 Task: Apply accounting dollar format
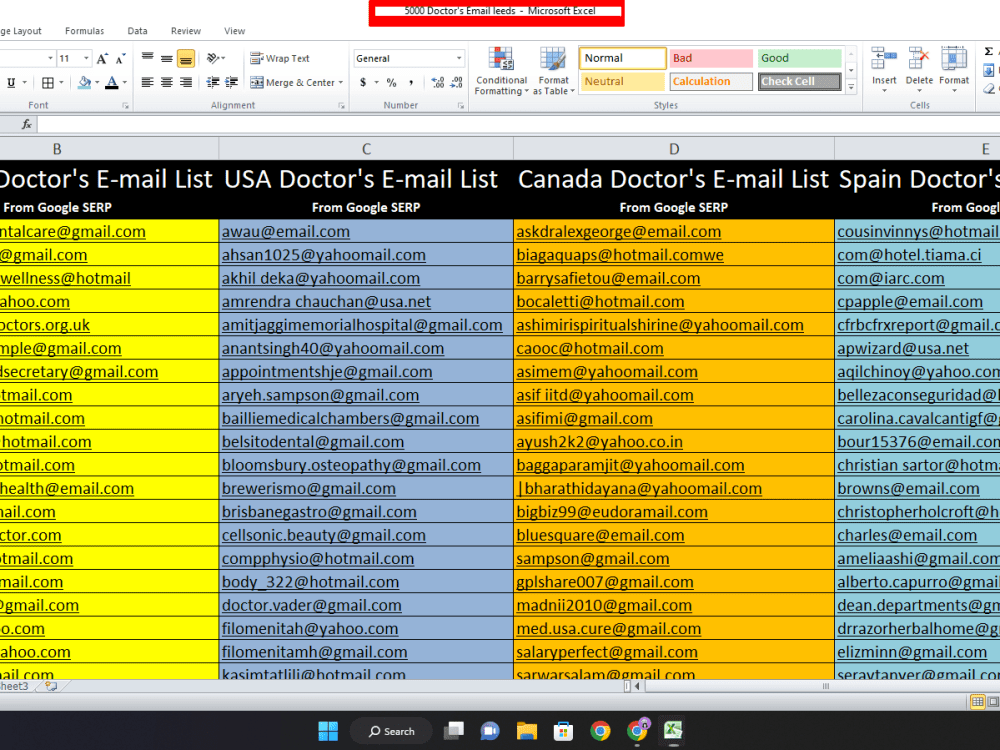click(363, 82)
